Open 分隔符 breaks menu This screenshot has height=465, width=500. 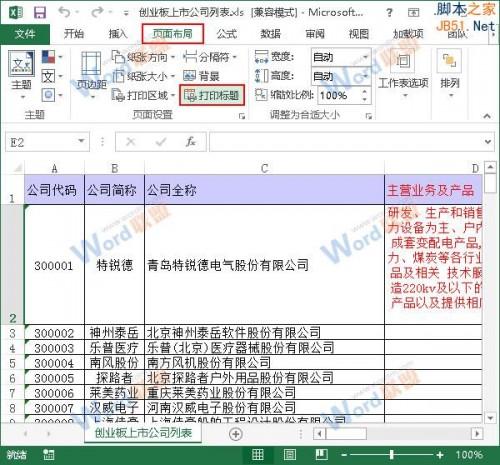click(x=210, y=57)
